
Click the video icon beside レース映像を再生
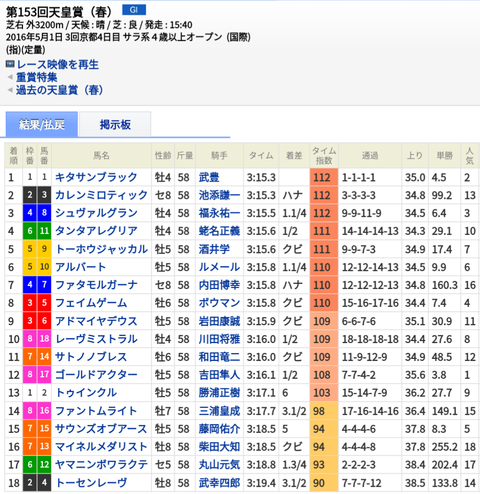[x=10, y=64]
